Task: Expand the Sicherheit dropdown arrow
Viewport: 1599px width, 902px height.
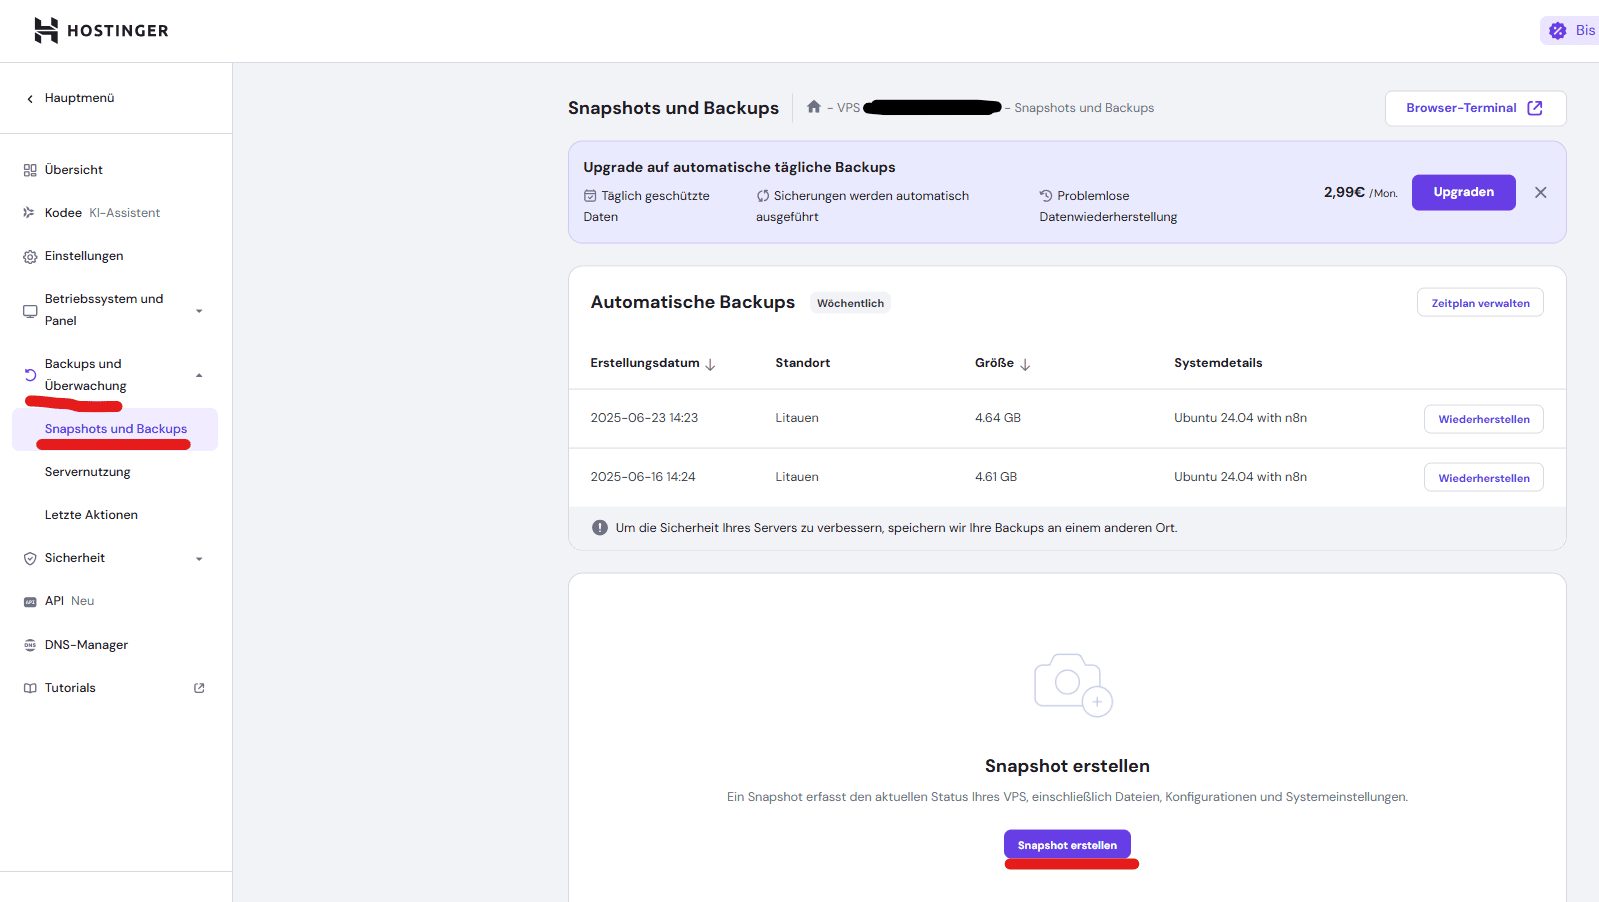Action: click(199, 559)
